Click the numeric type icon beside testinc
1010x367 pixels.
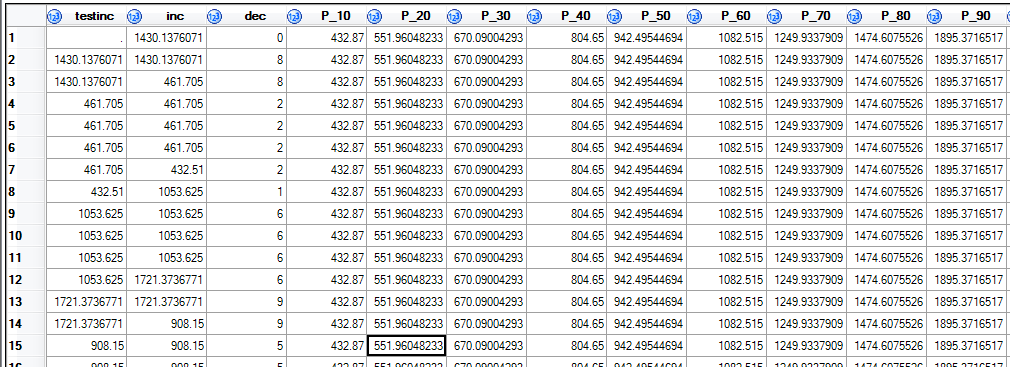pos(55,15)
